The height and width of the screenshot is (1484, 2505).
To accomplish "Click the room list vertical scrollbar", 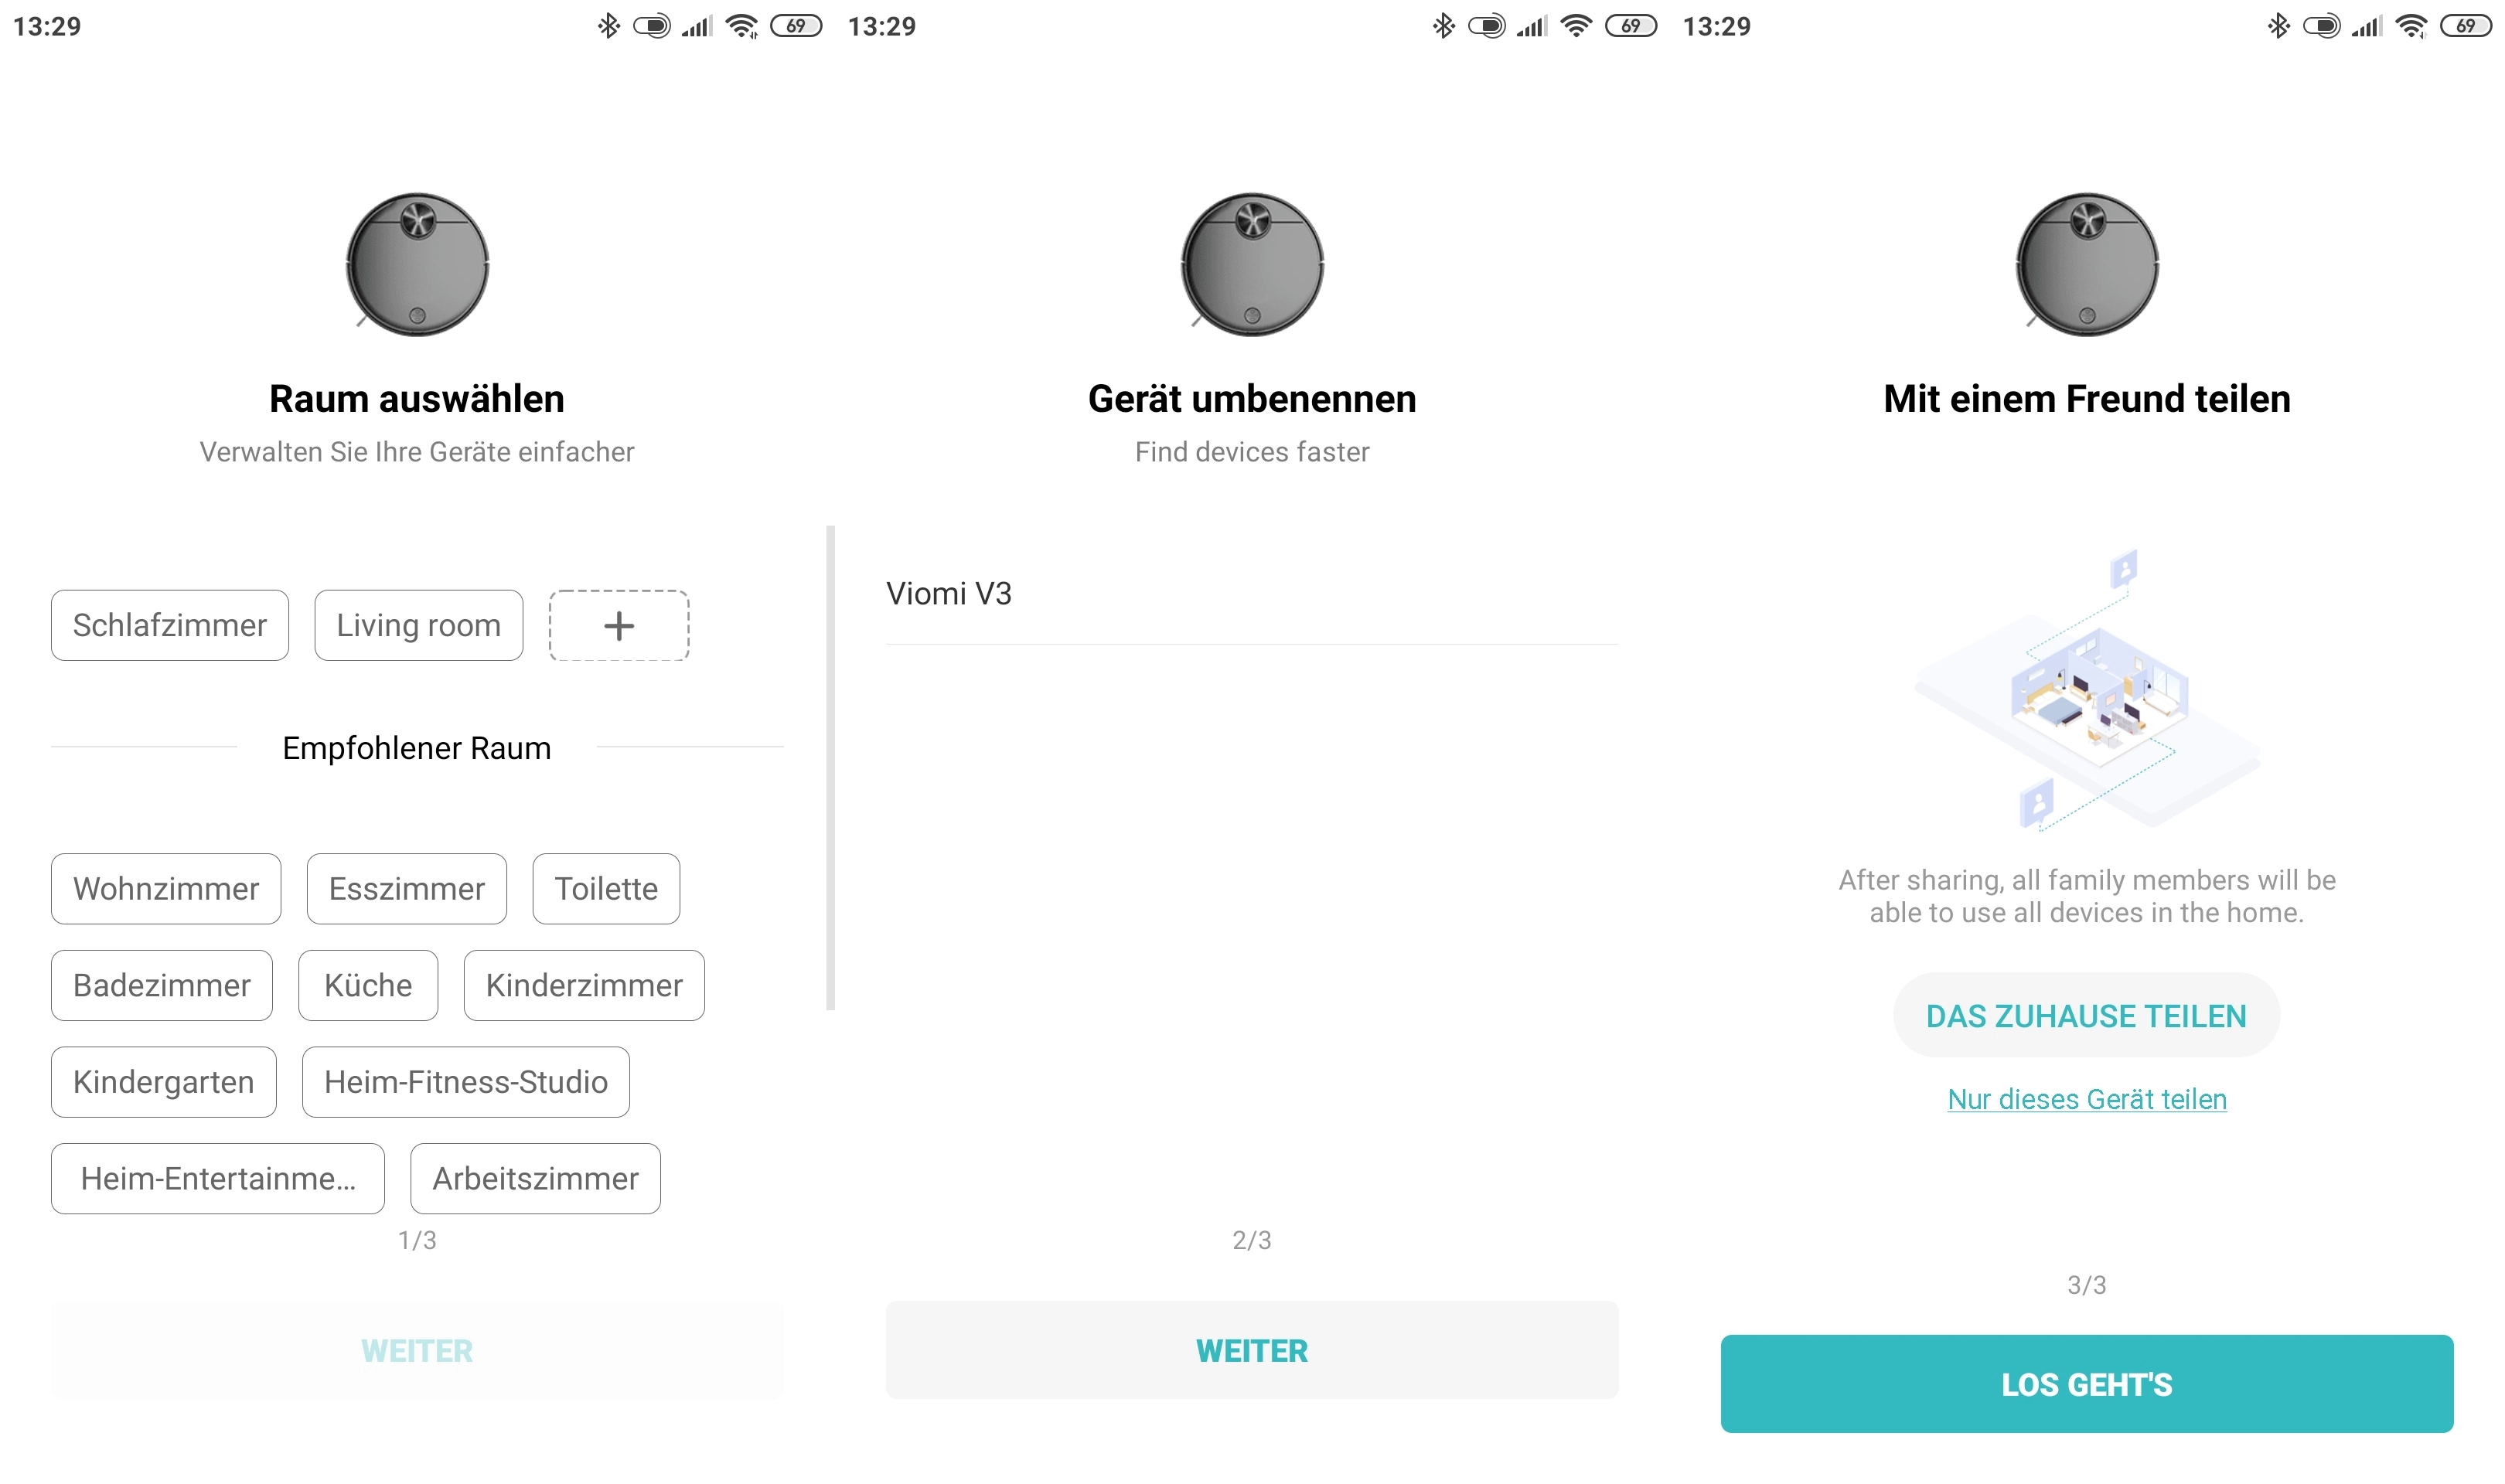I will (x=830, y=767).
